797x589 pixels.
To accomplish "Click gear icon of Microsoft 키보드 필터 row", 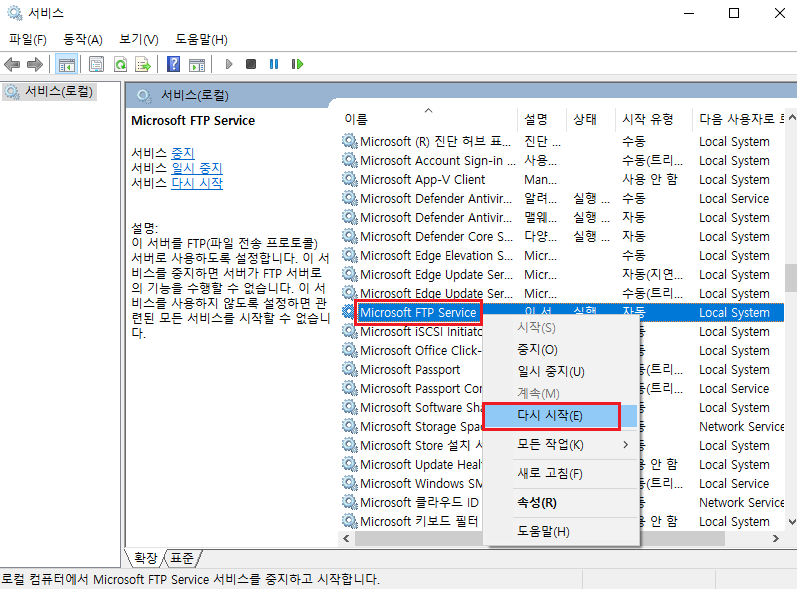I will tap(349, 521).
